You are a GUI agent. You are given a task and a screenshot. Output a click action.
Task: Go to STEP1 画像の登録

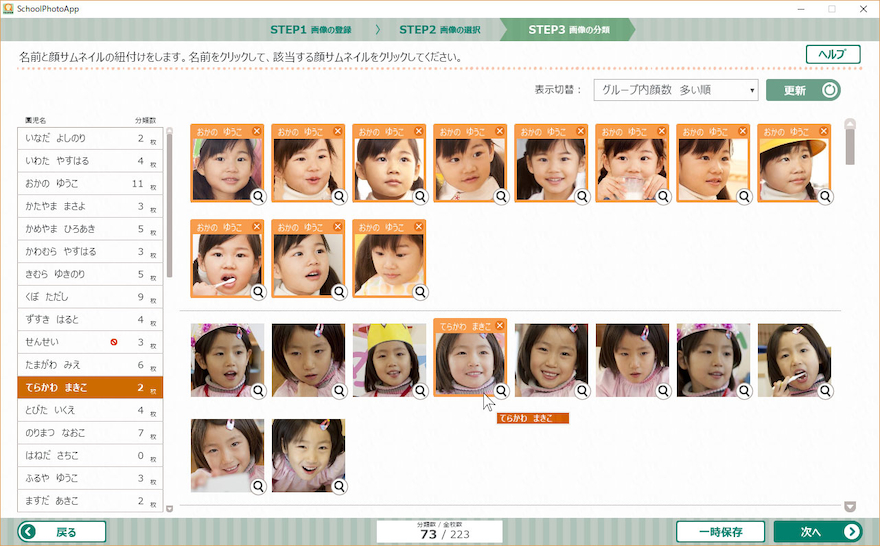click(x=311, y=30)
